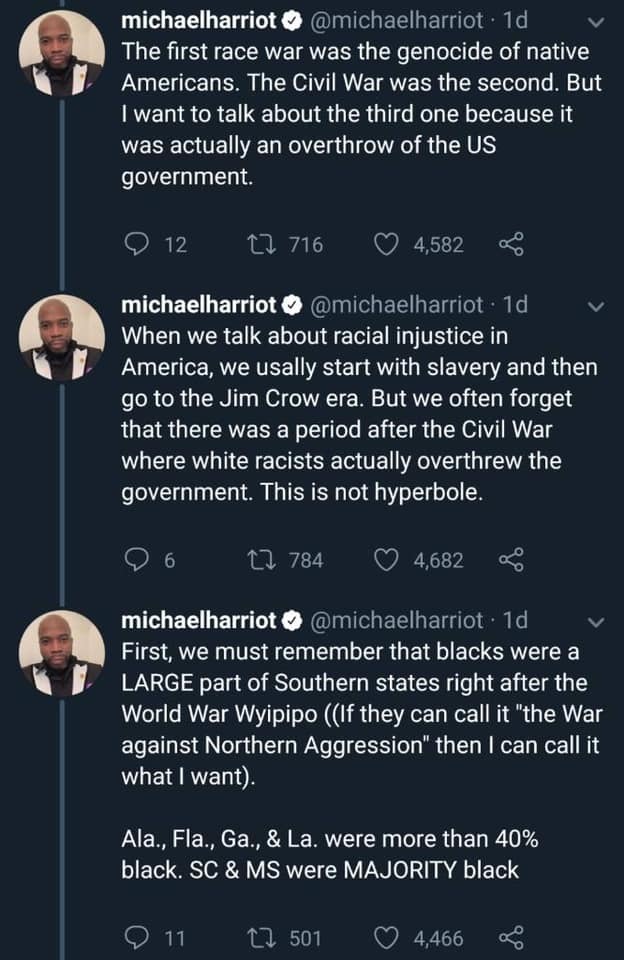The width and height of the screenshot is (624, 960).
Task: Reply to the racial injustice tweet
Action: (x=135, y=561)
